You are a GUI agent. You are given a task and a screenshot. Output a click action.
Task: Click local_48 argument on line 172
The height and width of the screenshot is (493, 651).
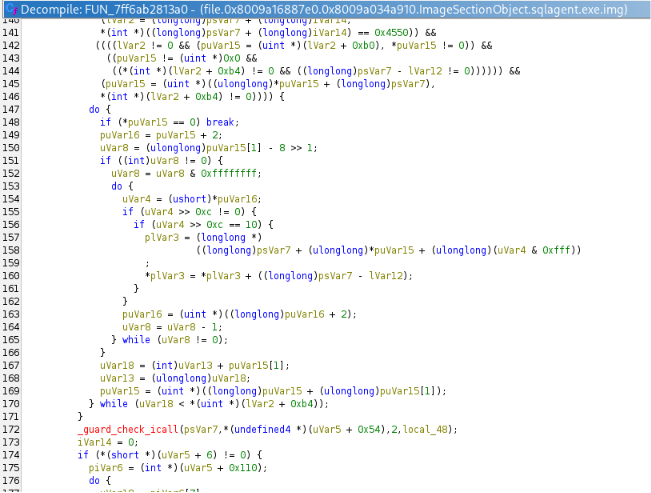pyautogui.click(x=427, y=429)
